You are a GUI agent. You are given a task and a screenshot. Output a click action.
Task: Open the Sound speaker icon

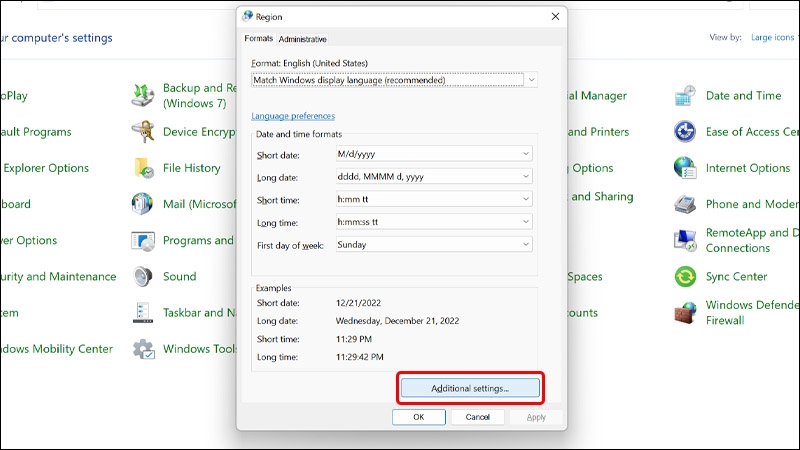pos(143,277)
